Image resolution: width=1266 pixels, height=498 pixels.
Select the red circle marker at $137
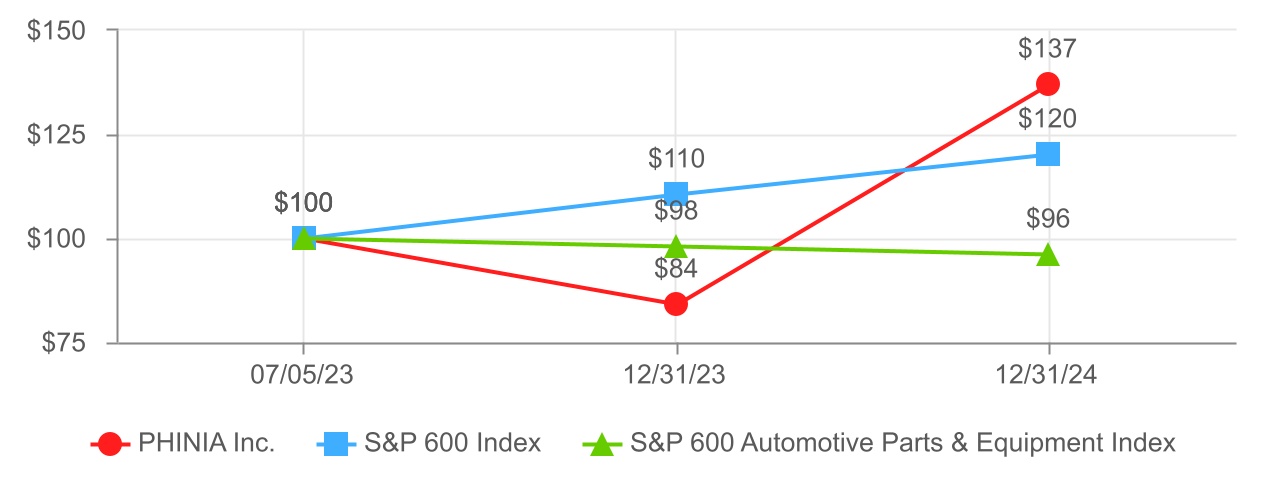tap(1048, 83)
